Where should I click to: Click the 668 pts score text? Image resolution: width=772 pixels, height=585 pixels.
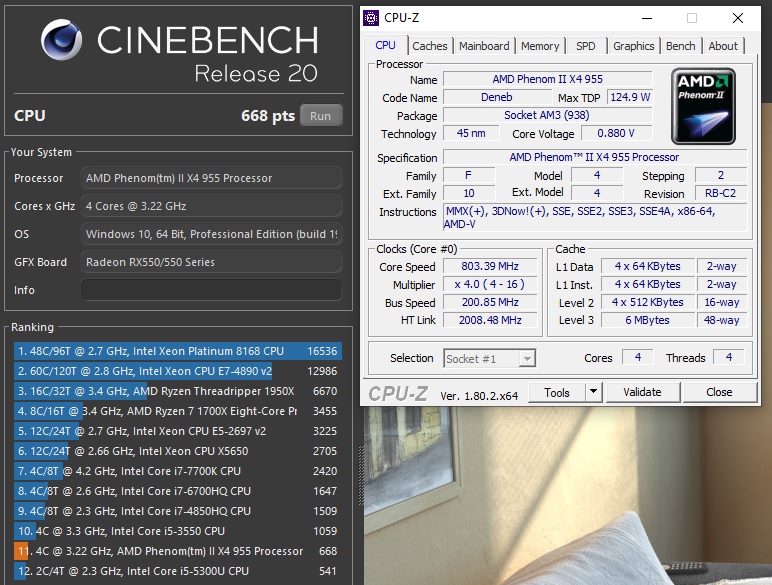268,116
